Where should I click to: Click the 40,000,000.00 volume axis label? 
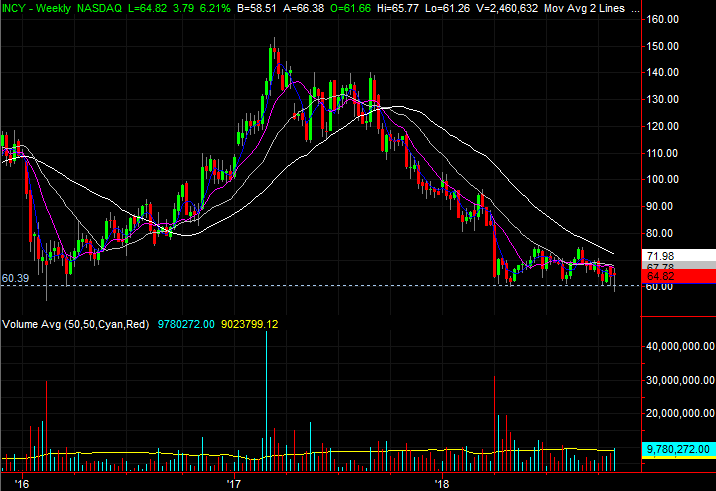coord(680,346)
